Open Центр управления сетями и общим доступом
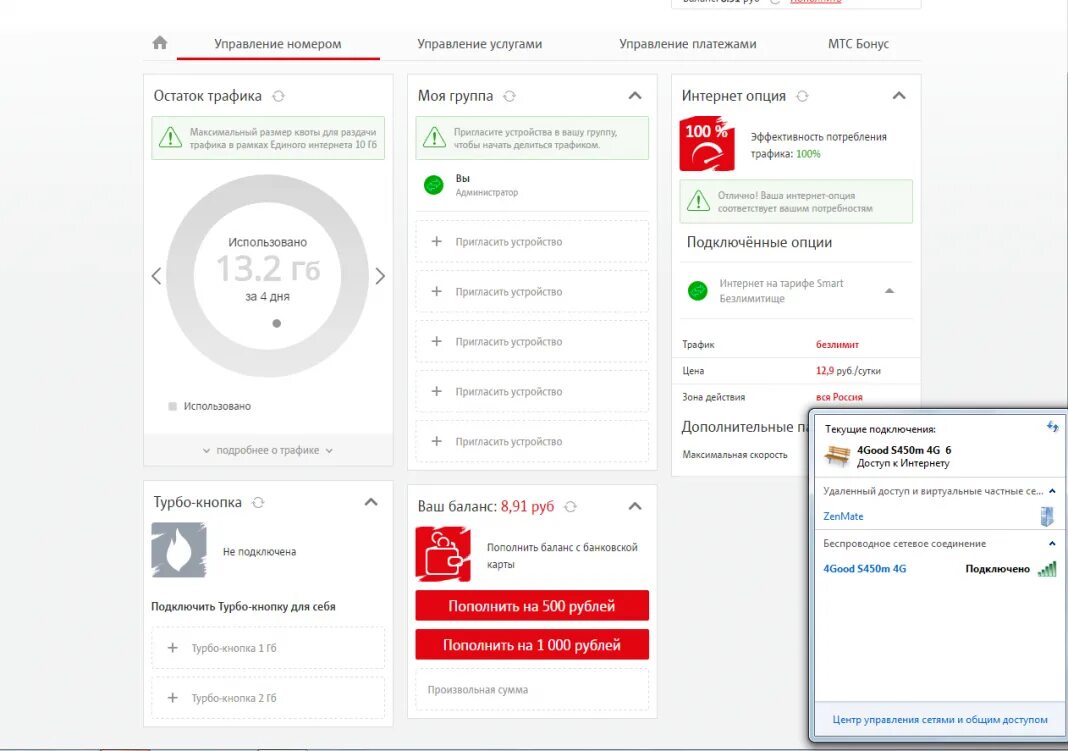 click(x=940, y=720)
